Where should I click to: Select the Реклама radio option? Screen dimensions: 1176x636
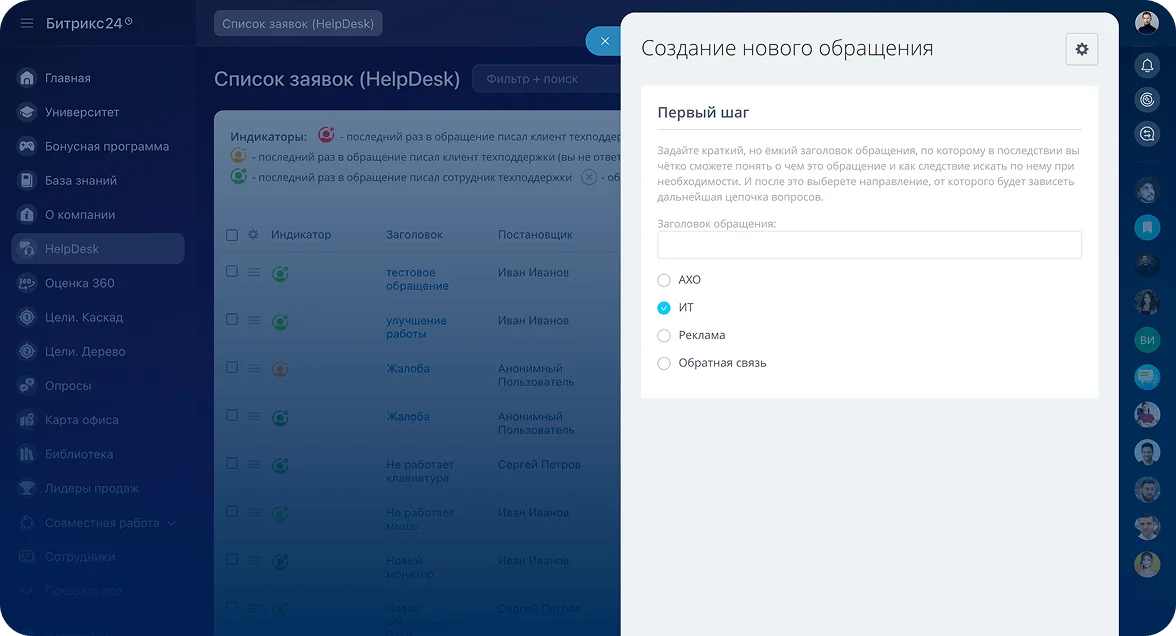click(664, 335)
